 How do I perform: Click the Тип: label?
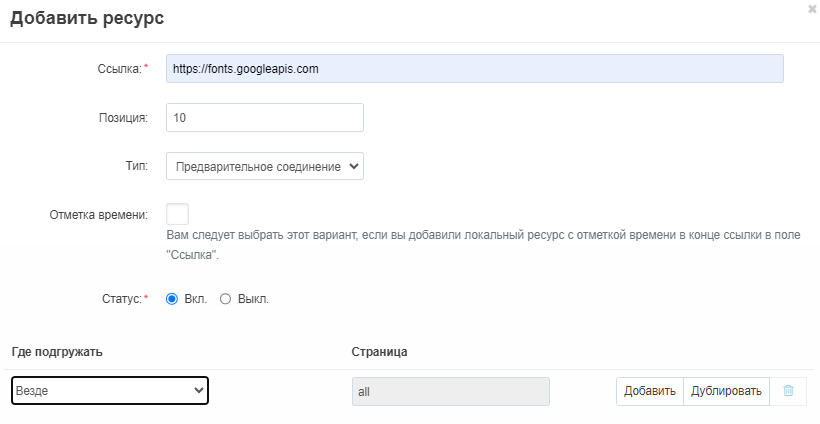pos(137,166)
